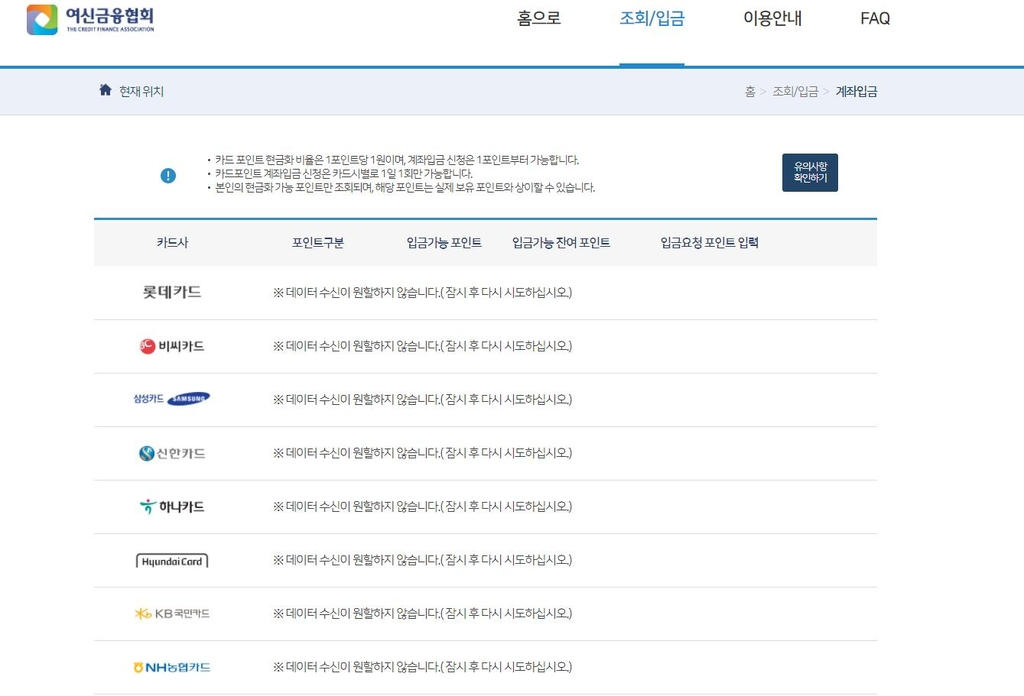Viewport: 1024px width, 696px height.
Task: Open the 조회/입금 menu item
Action: (x=651, y=19)
